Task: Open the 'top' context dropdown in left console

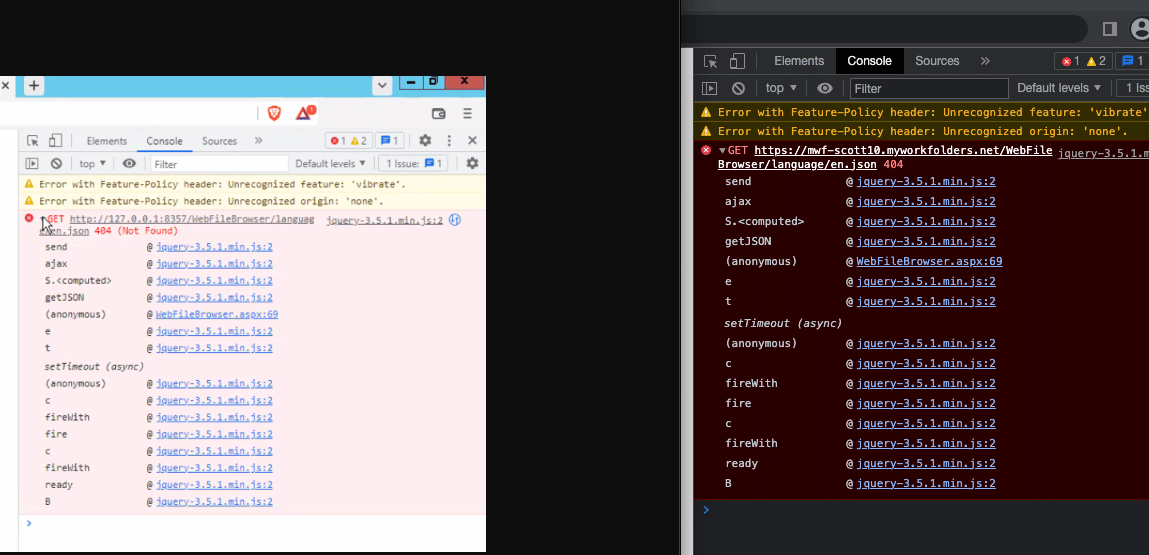Action: pos(93,164)
